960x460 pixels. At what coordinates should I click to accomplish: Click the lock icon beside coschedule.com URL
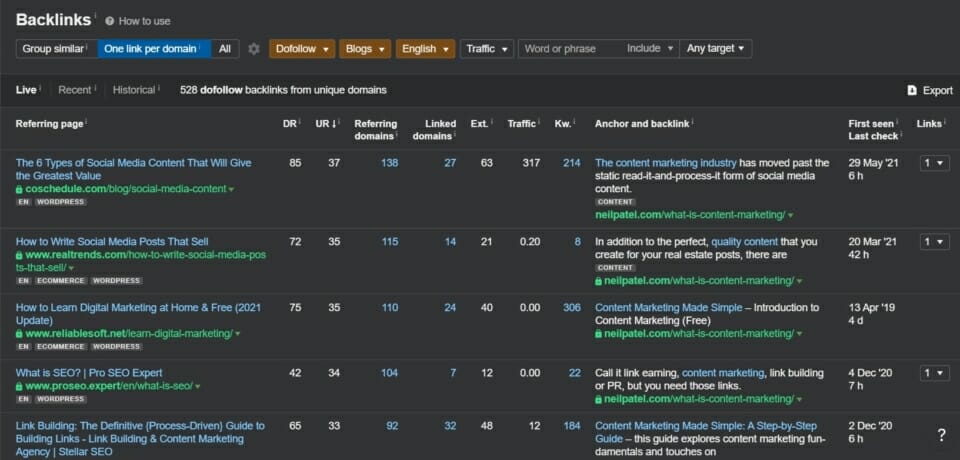click(20, 189)
